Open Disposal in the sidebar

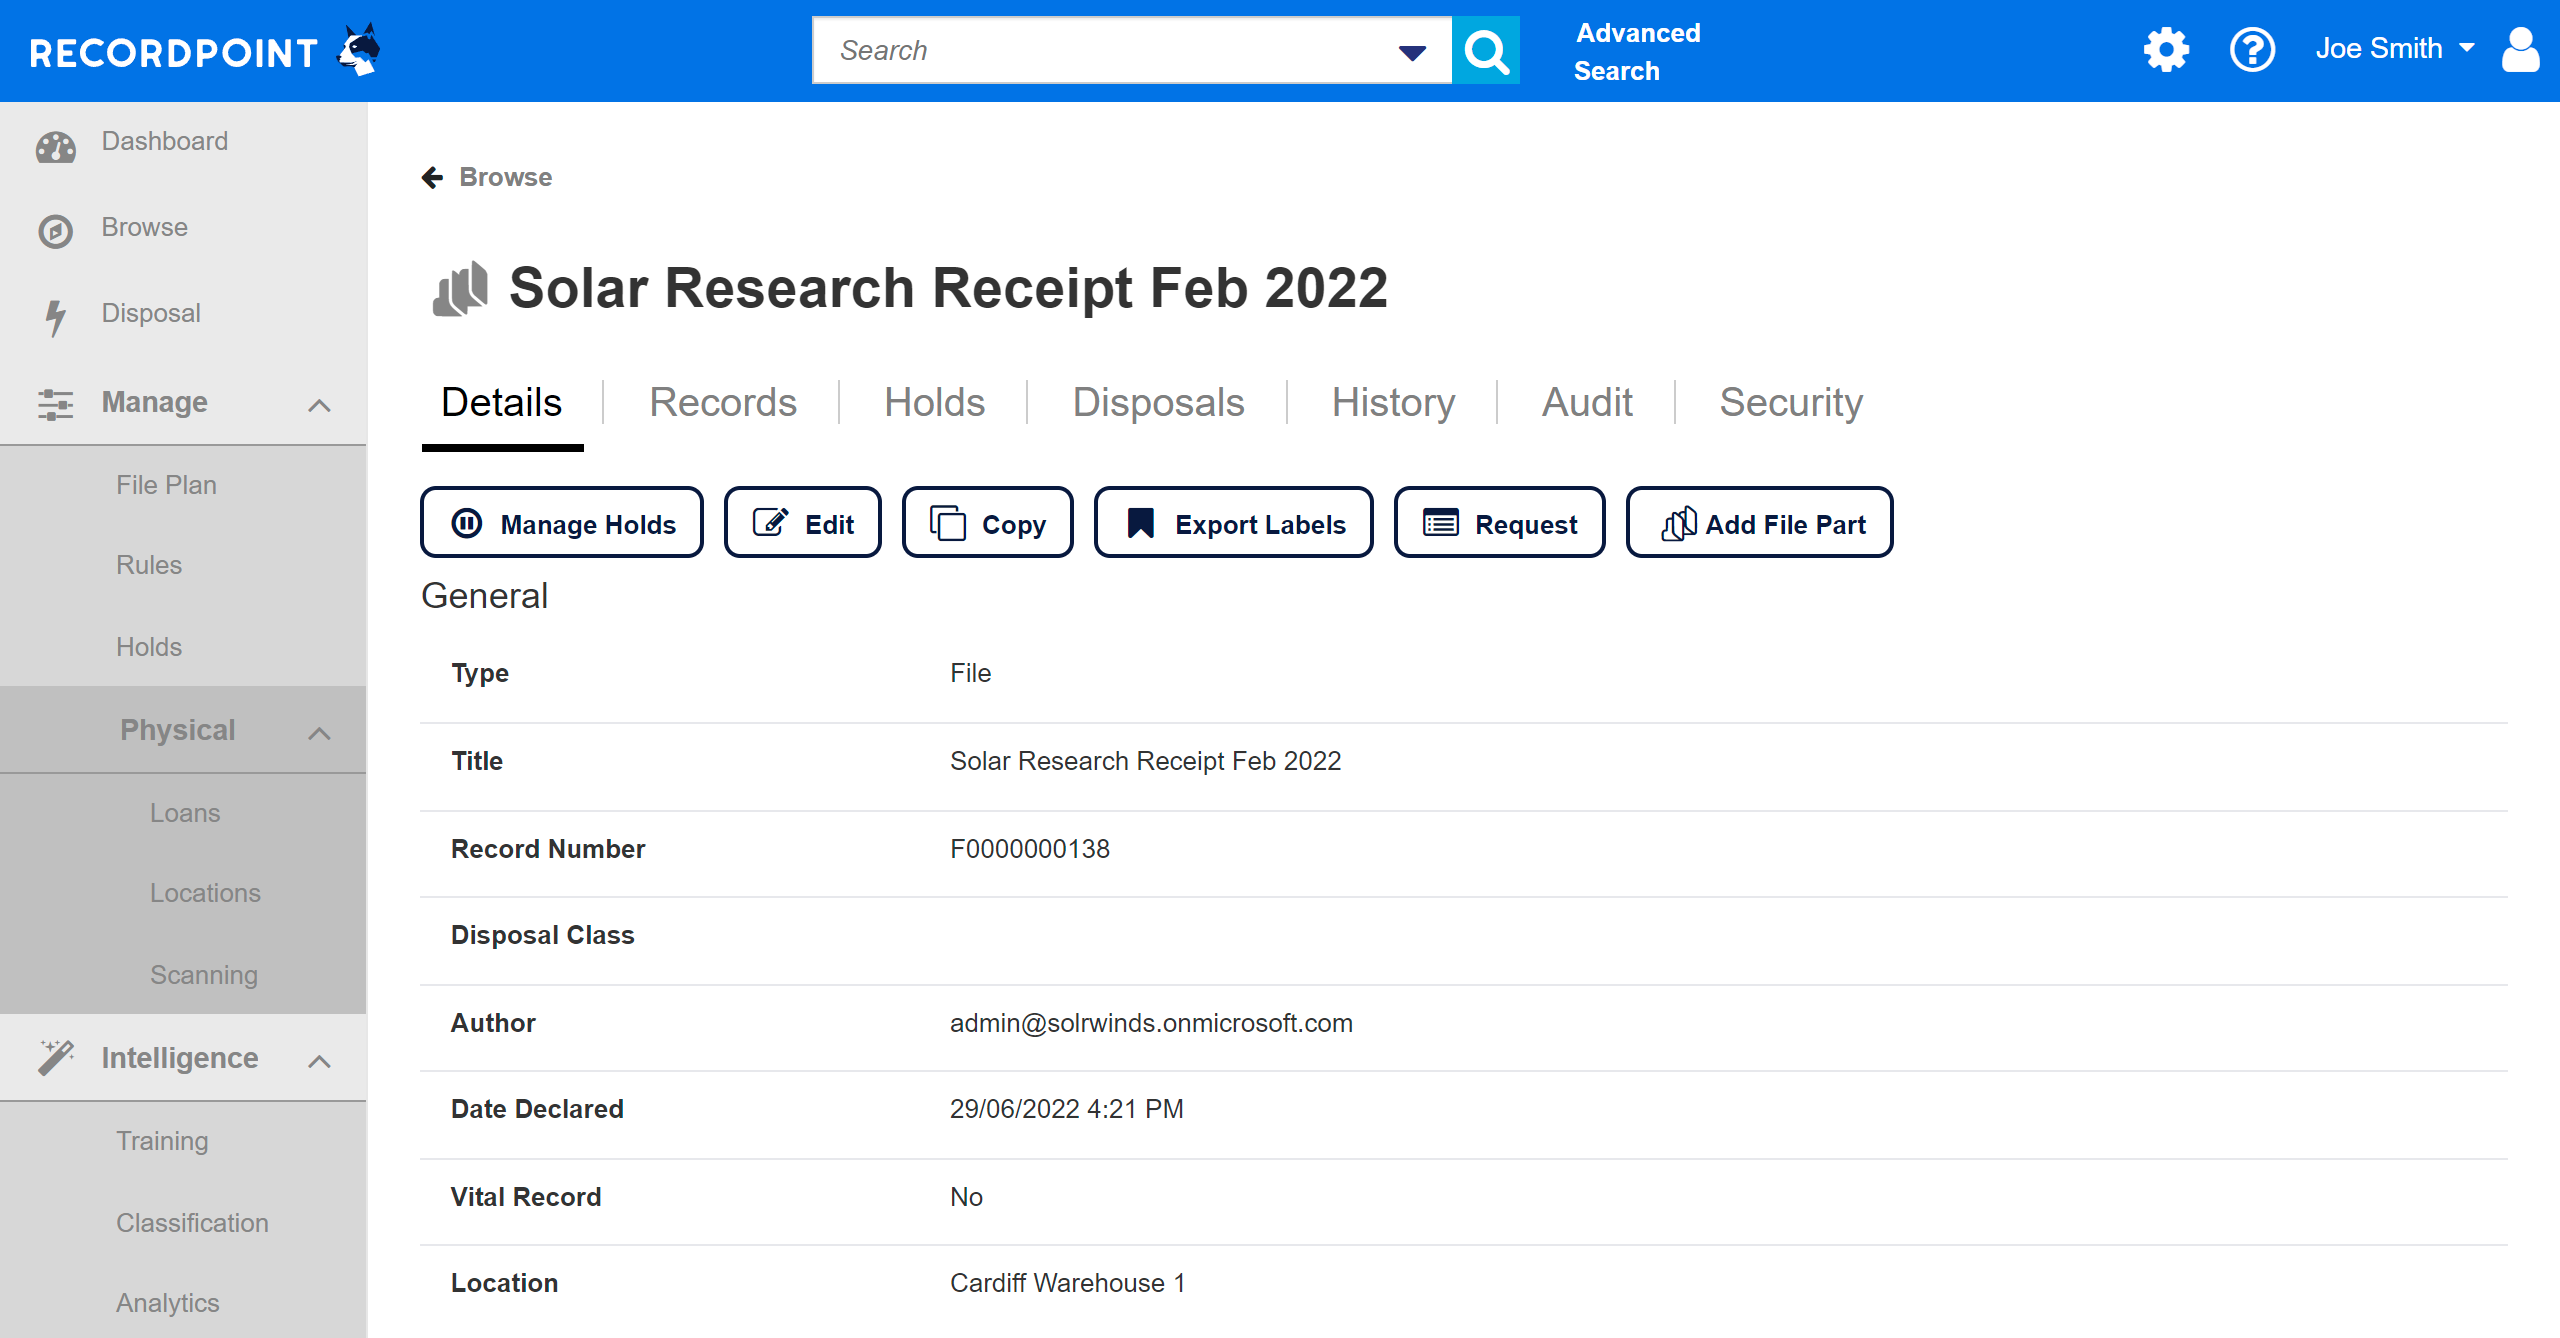(x=151, y=313)
